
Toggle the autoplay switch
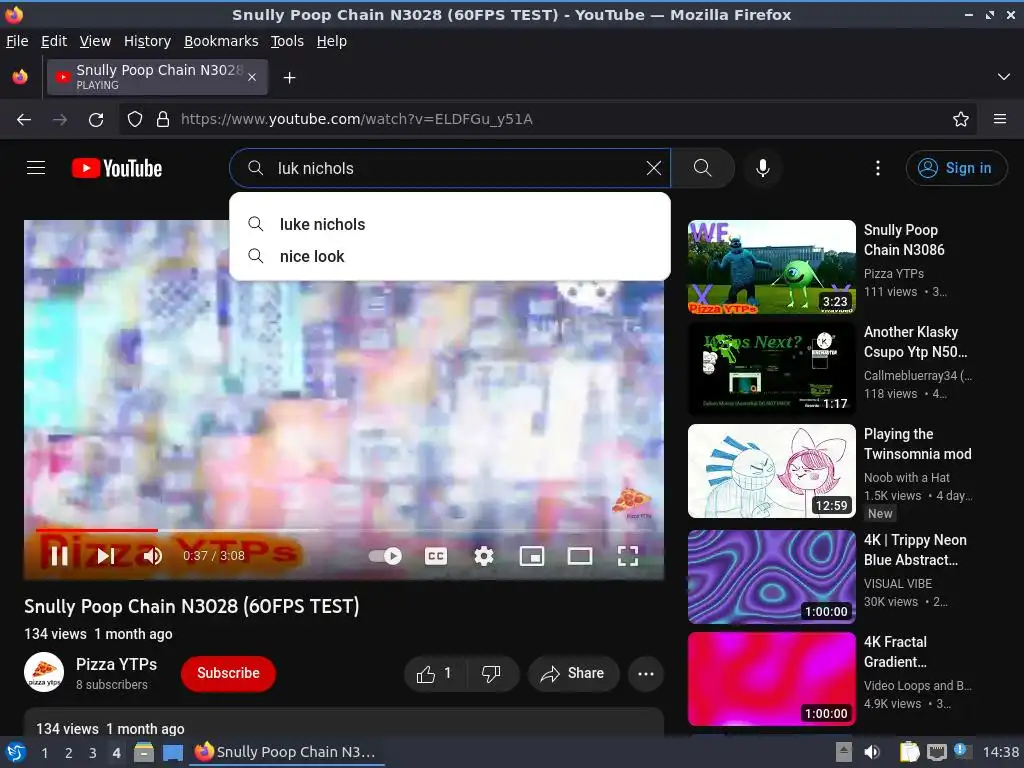click(385, 556)
